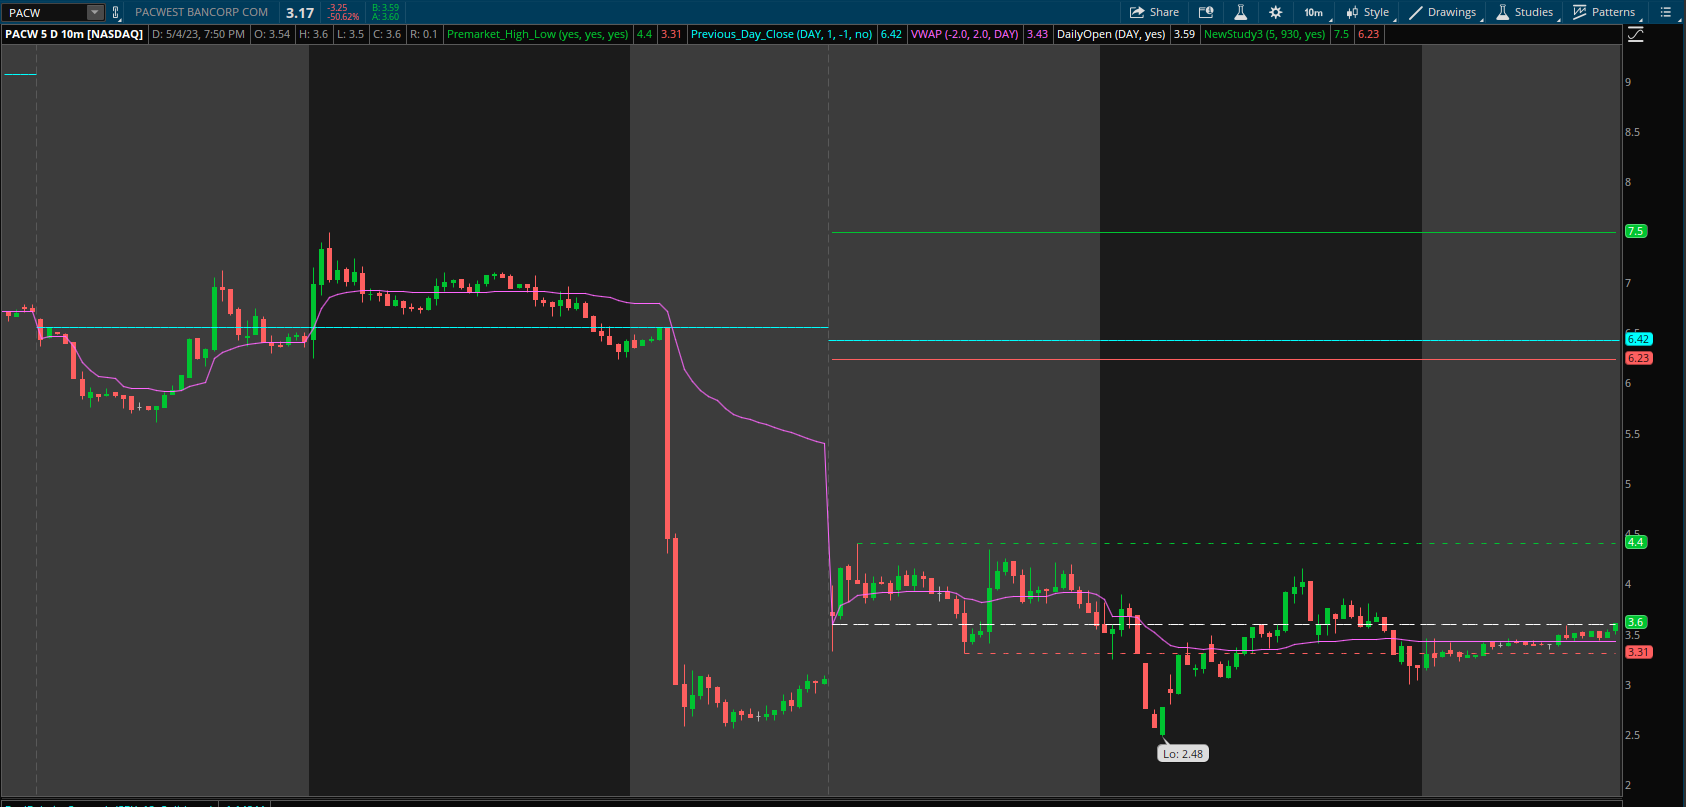Open the corporate events calendar icon
The width and height of the screenshot is (1686, 807).
pyautogui.click(x=1206, y=13)
